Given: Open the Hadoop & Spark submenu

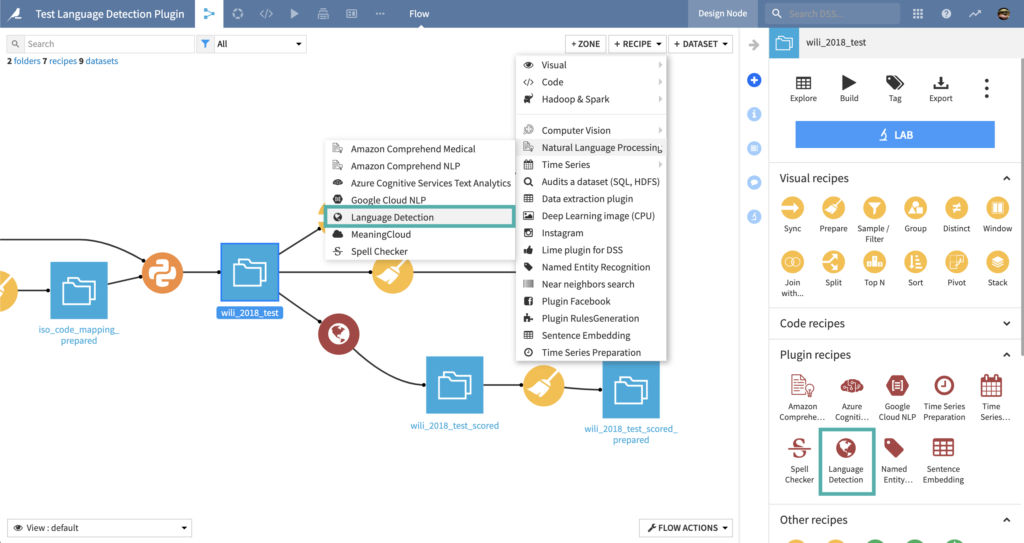Looking at the screenshot, I should tap(591, 99).
